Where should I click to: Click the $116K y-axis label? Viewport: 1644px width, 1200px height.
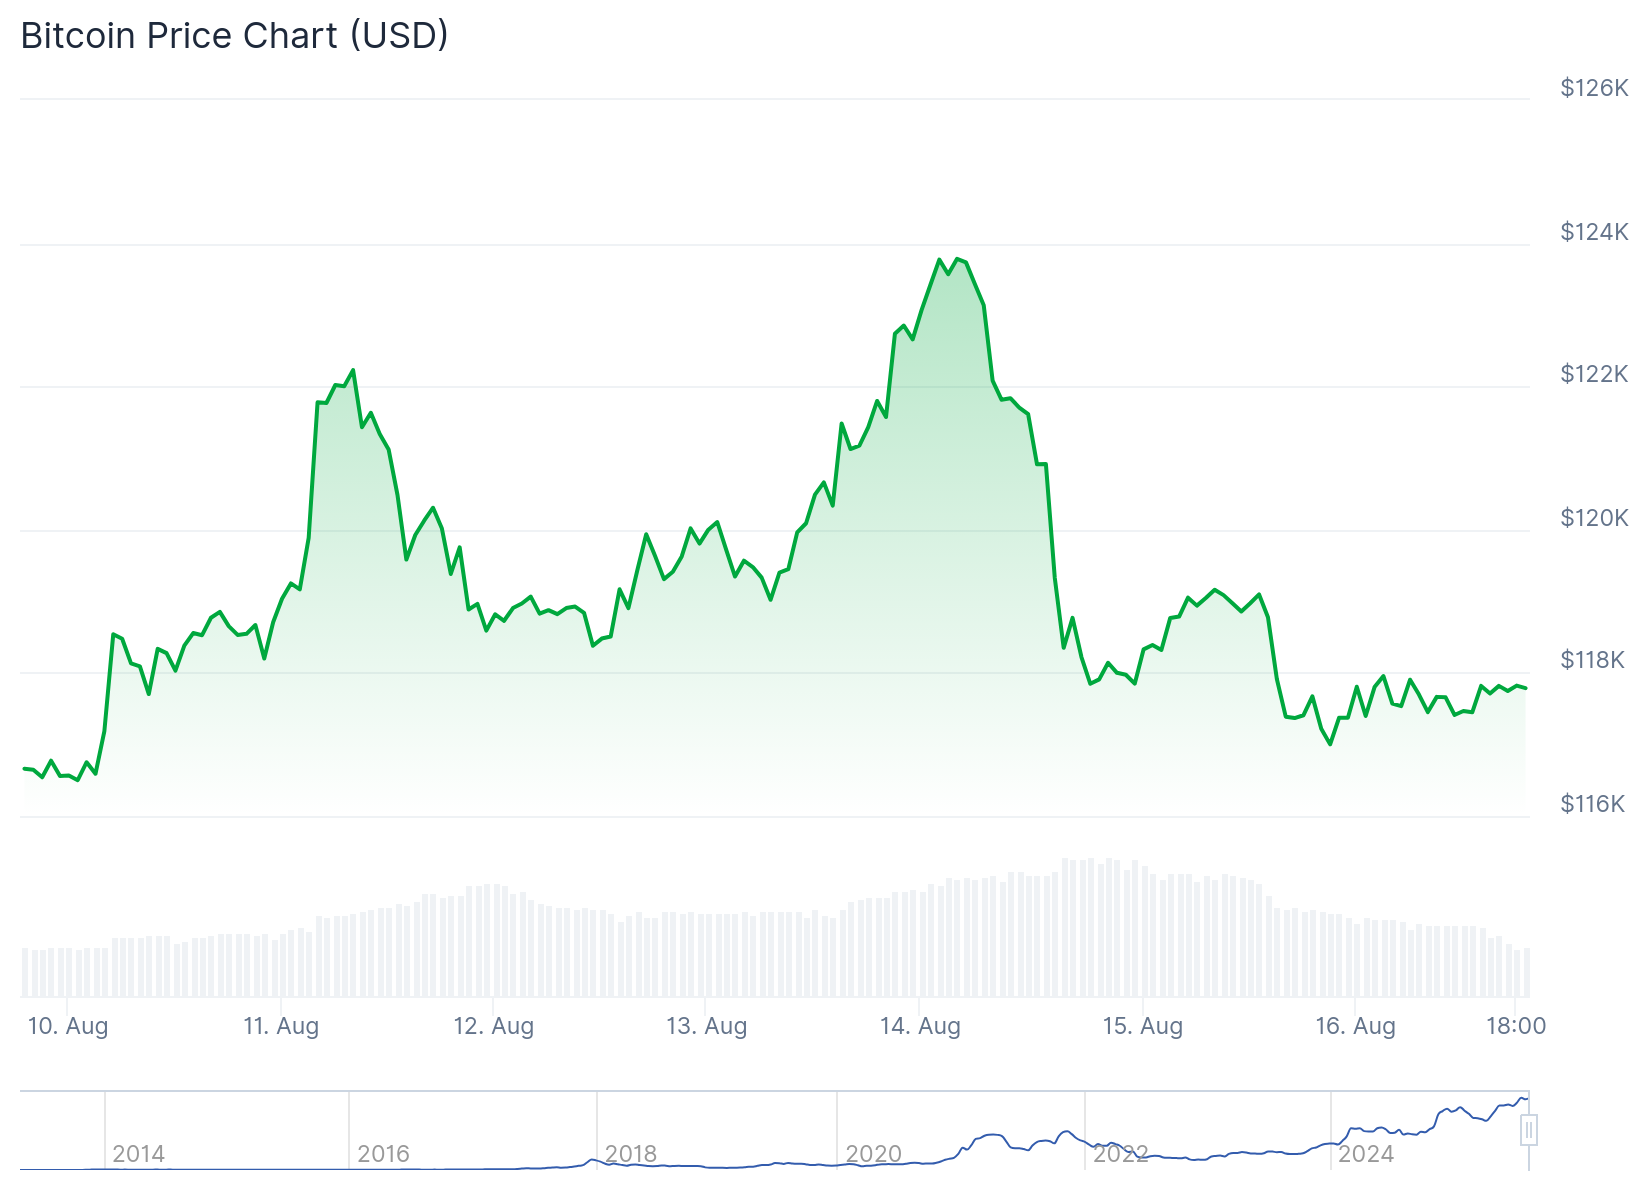point(1592,804)
